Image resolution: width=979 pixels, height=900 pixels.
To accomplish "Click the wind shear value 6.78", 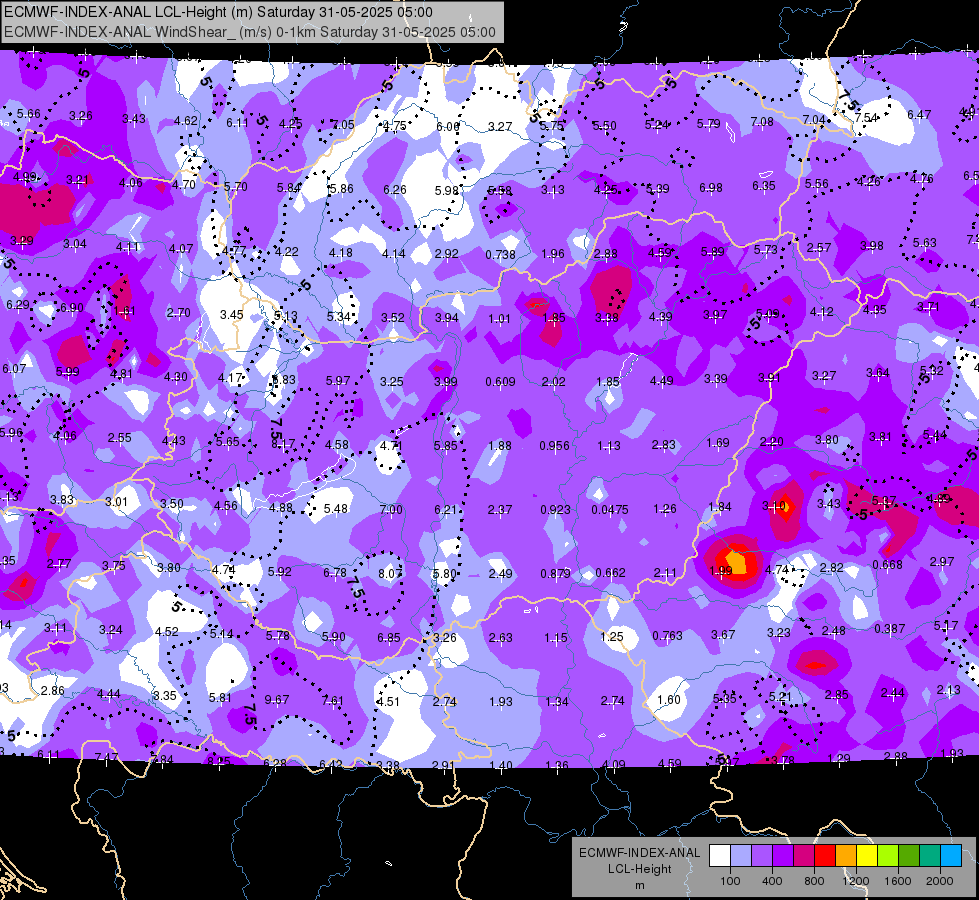I will click(x=335, y=573).
